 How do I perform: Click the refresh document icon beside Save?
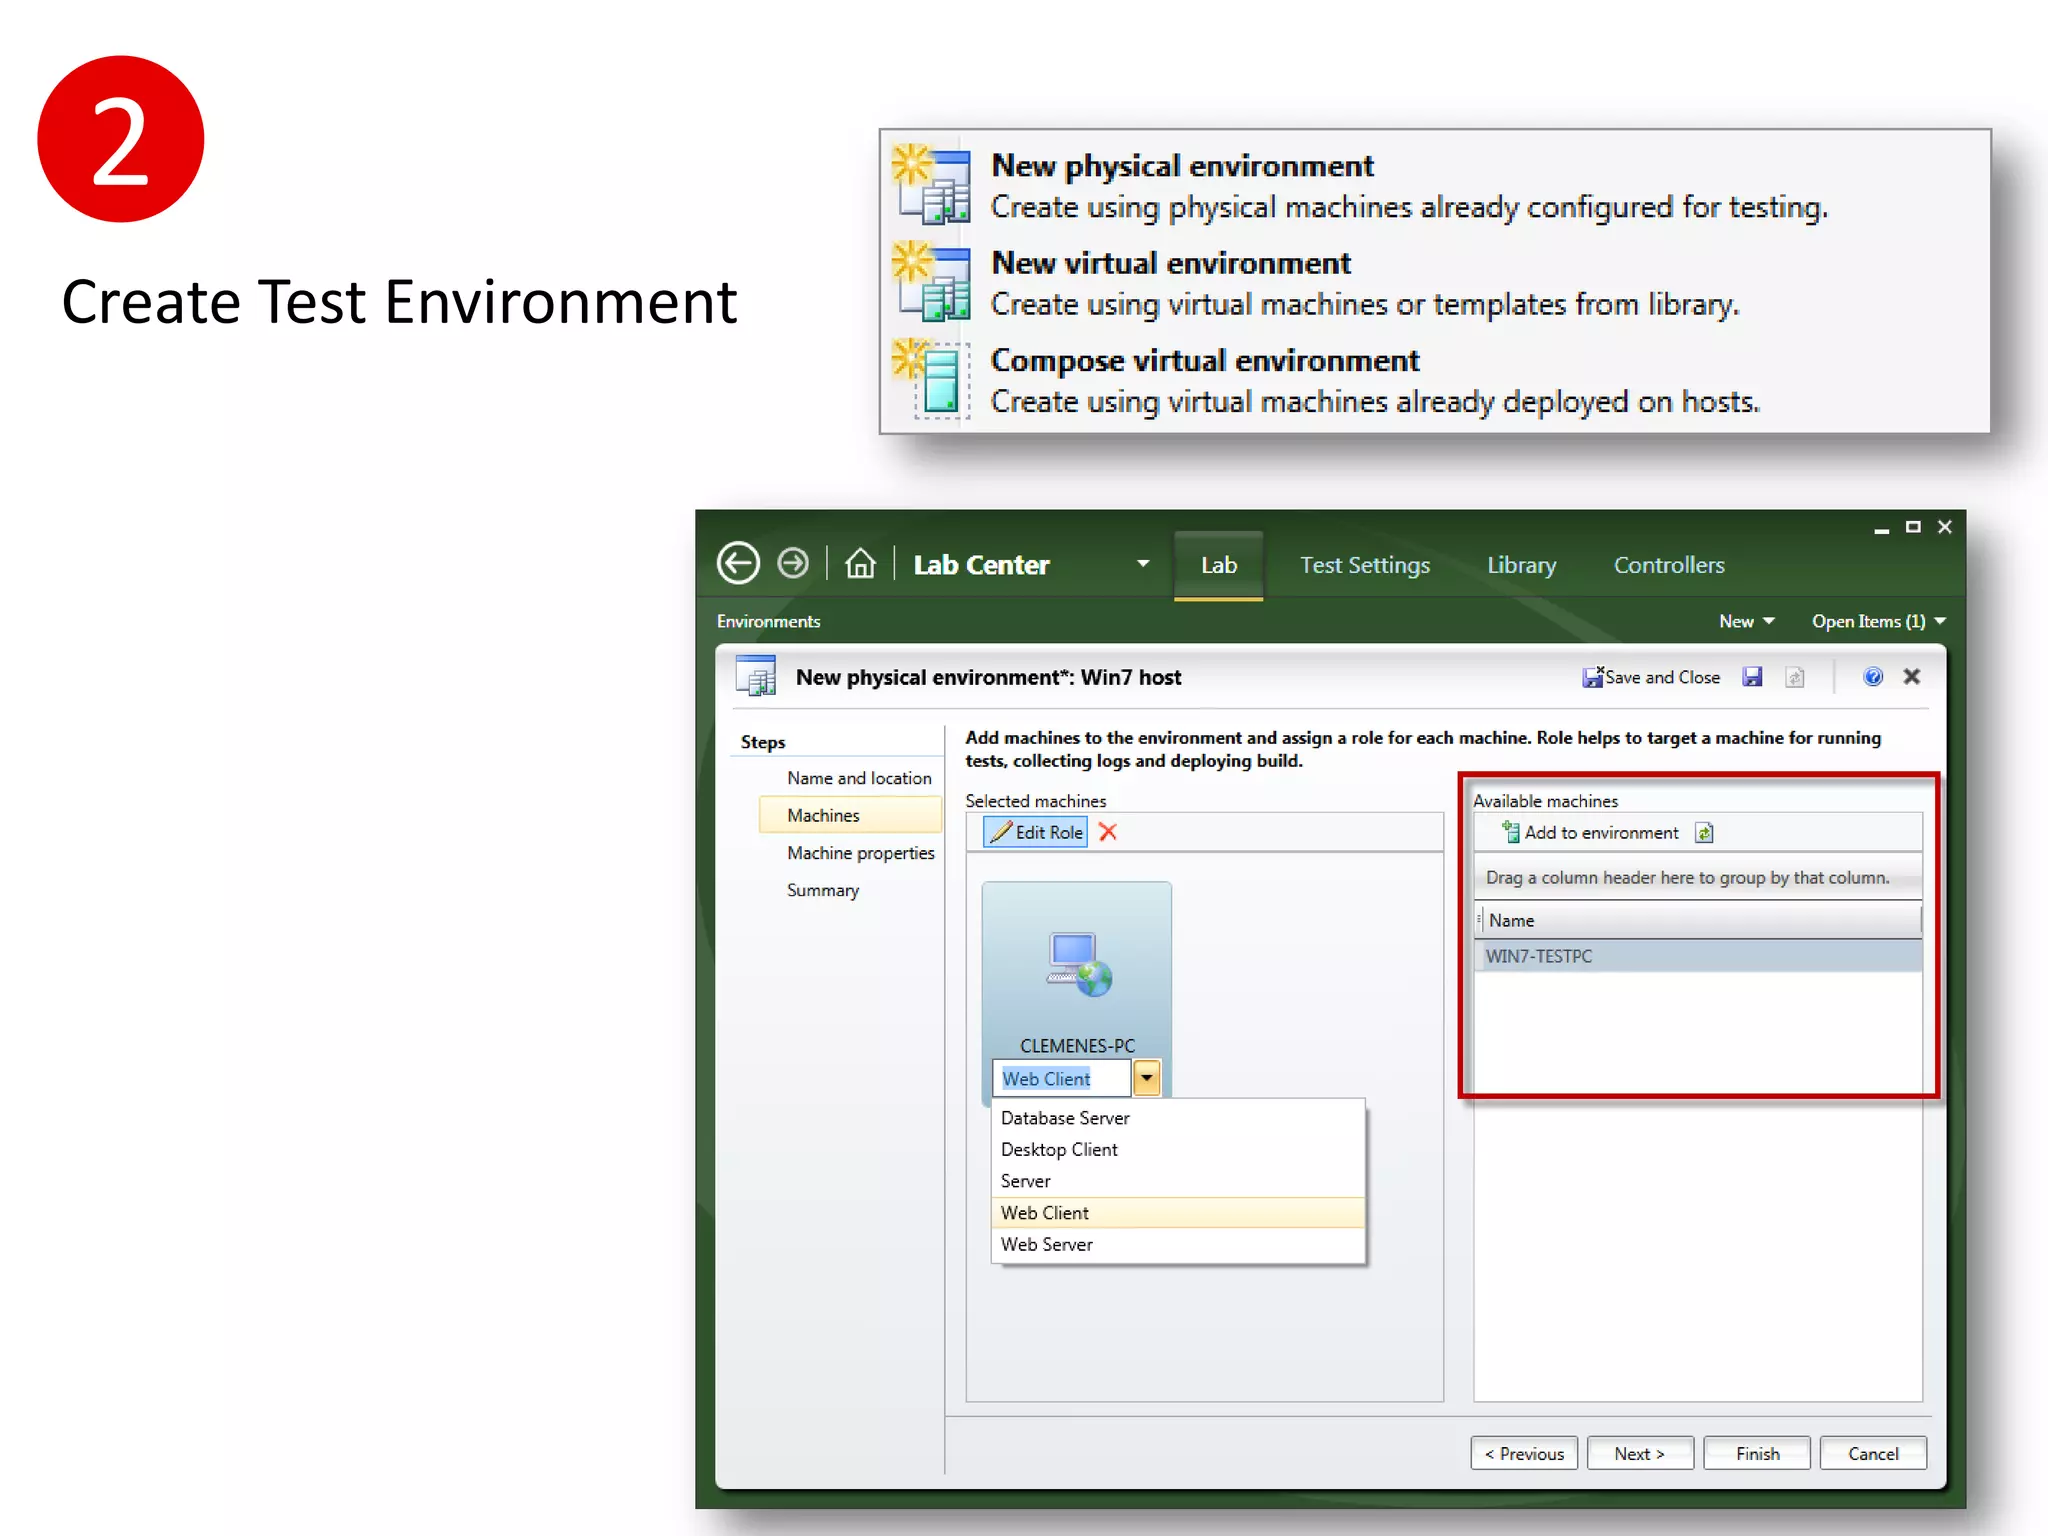click(x=1795, y=677)
